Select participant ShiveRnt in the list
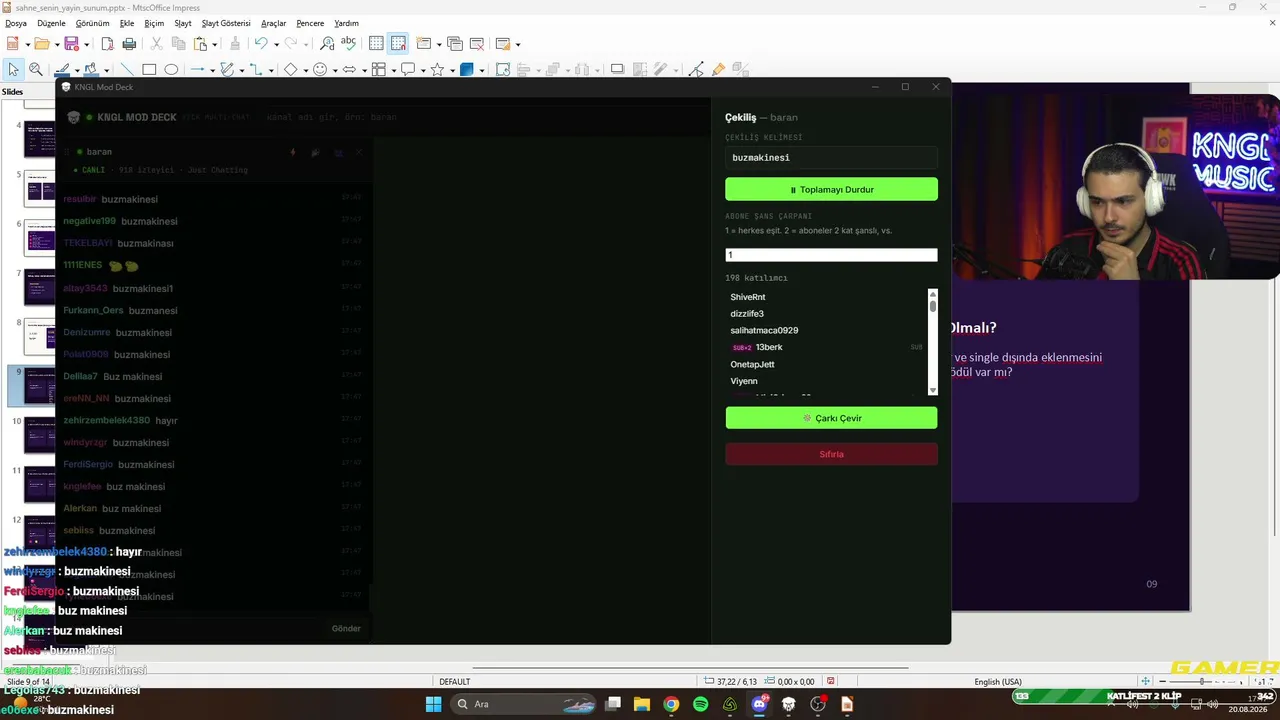 pyautogui.click(x=748, y=297)
